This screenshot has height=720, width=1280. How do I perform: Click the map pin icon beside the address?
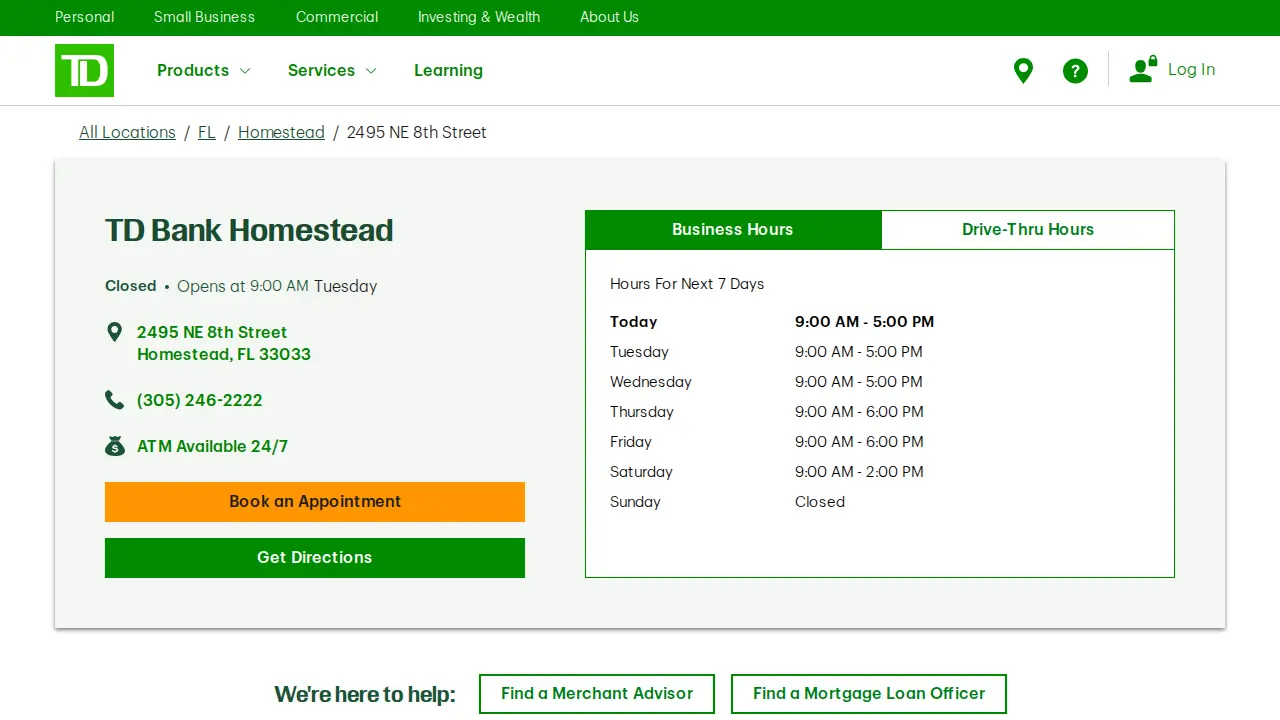(114, 332)
